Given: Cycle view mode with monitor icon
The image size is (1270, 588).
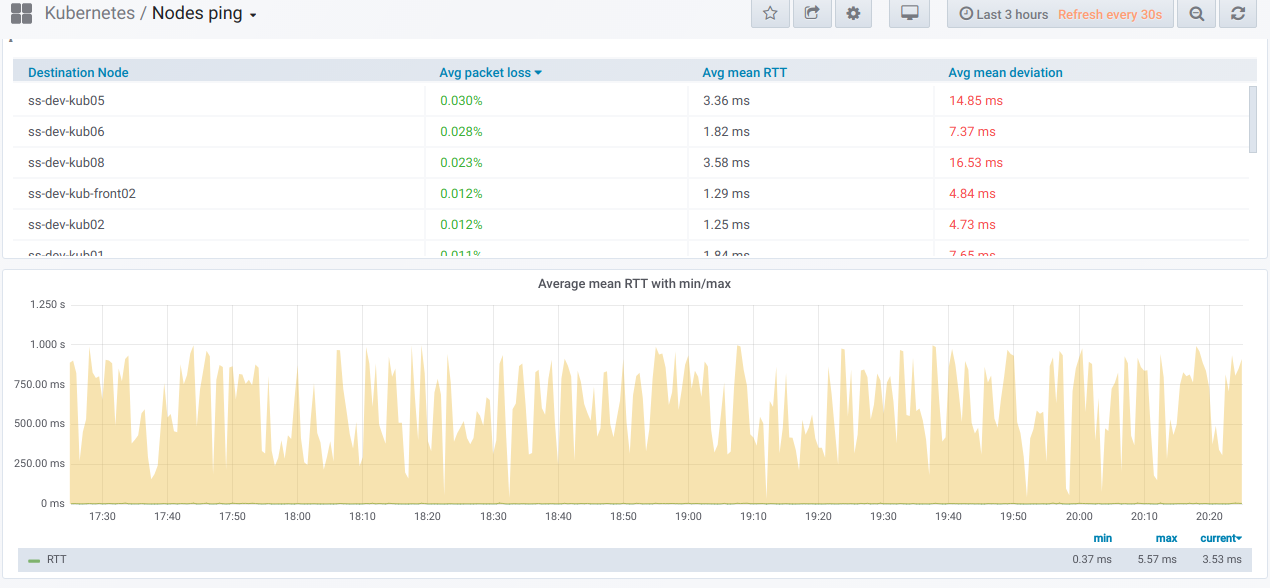Looking at the screenshot, I should coord(909,14).
